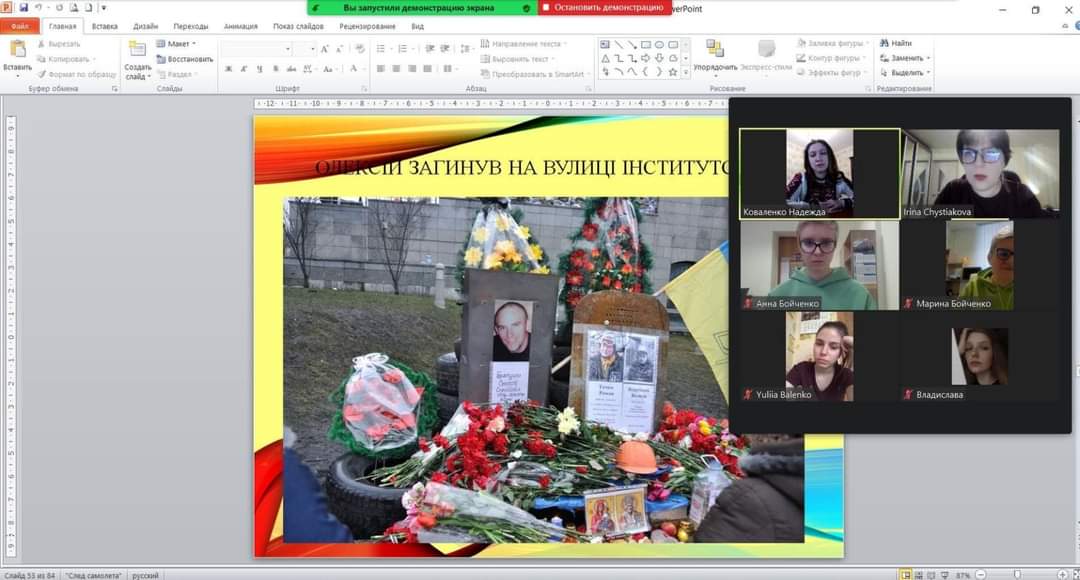Select the star shape in shapes gallery
The image size is (1080, 580).
coord(673,72)
